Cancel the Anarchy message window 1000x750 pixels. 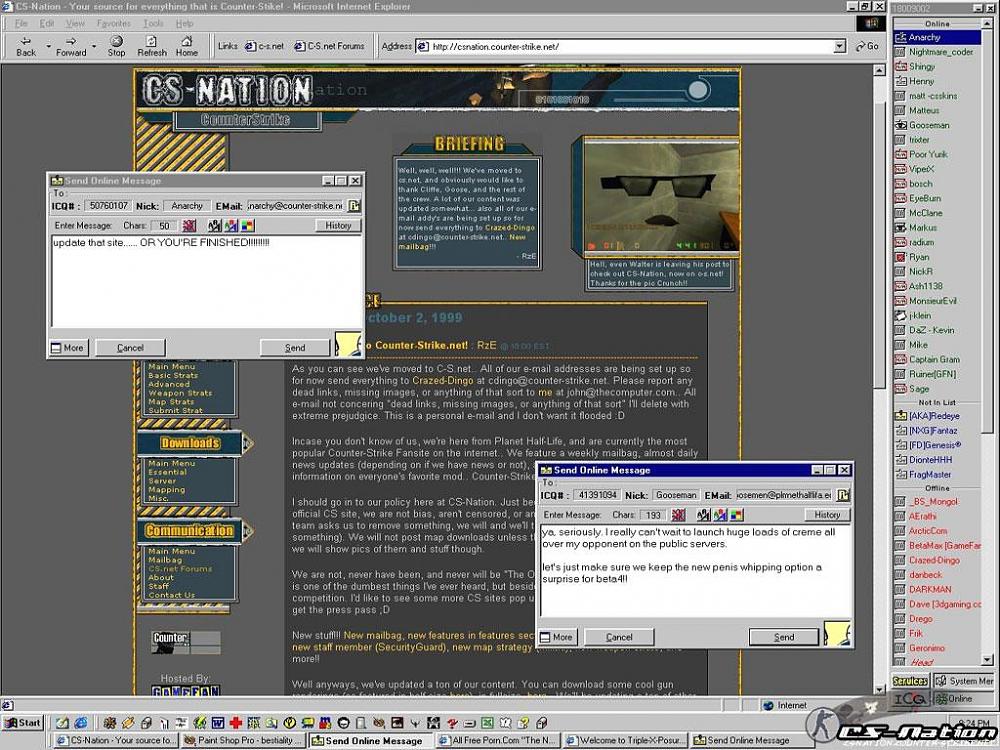point(130,348)
